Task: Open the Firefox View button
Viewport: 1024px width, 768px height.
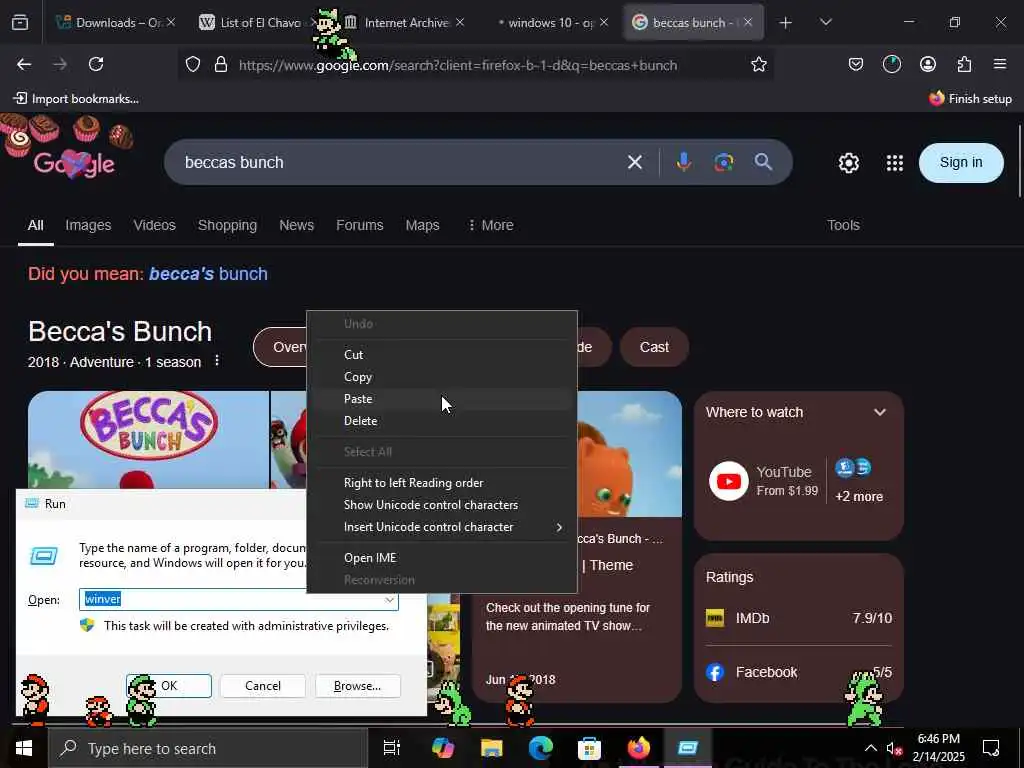Action: [20, 23]
